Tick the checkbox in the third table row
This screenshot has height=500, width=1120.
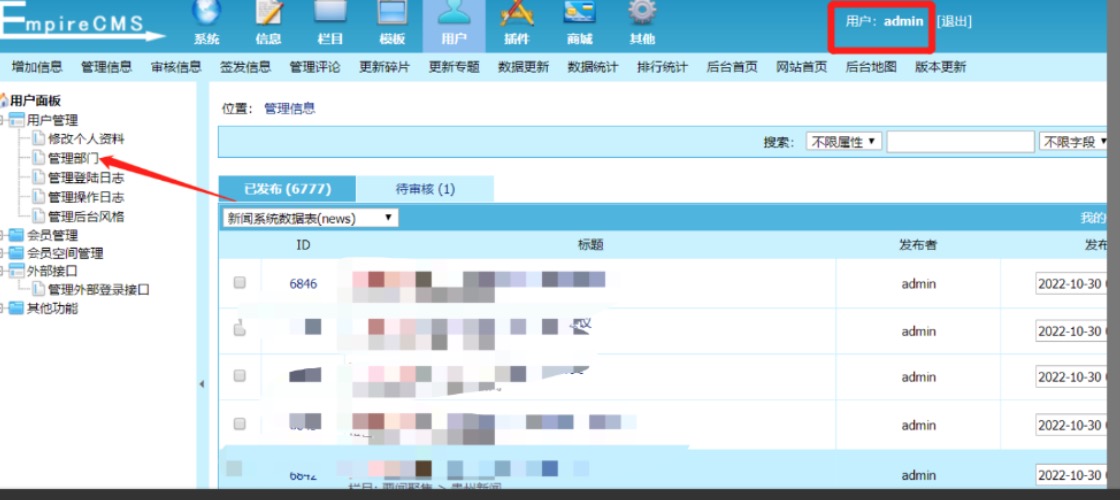(x=239, y=375)
